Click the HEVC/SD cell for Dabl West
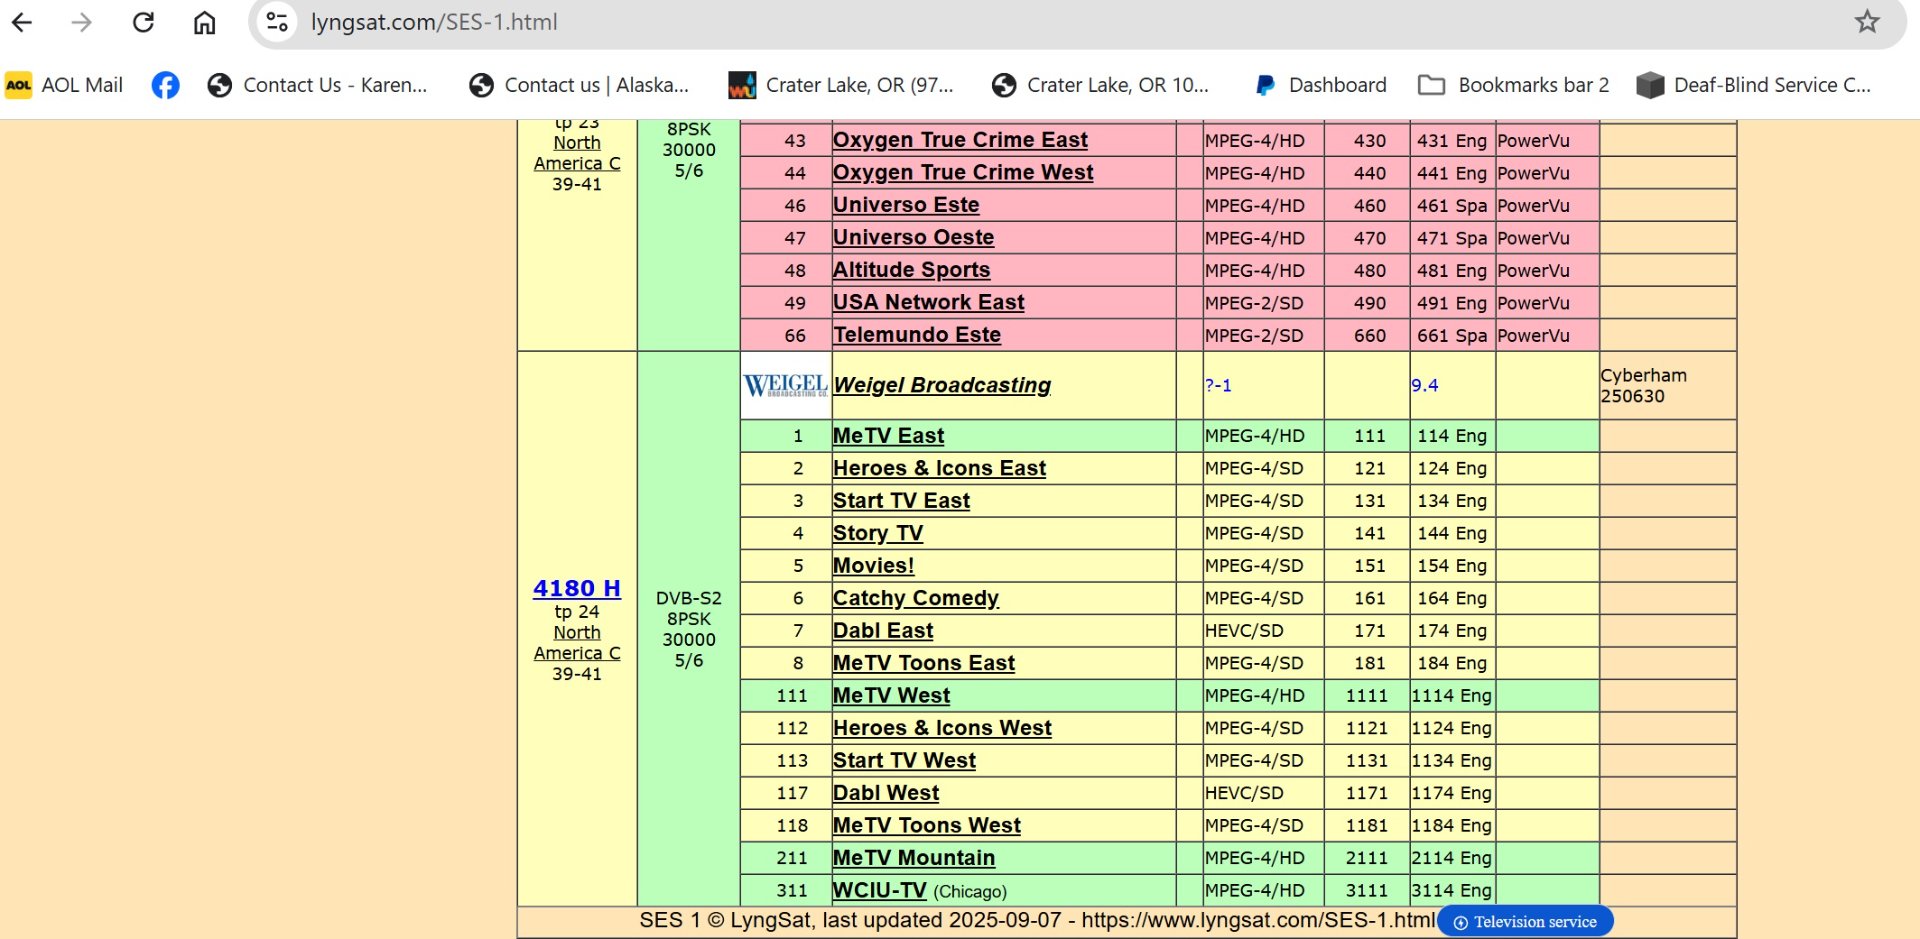The width and height of the screenshot is (1920, 939). 1263,793
